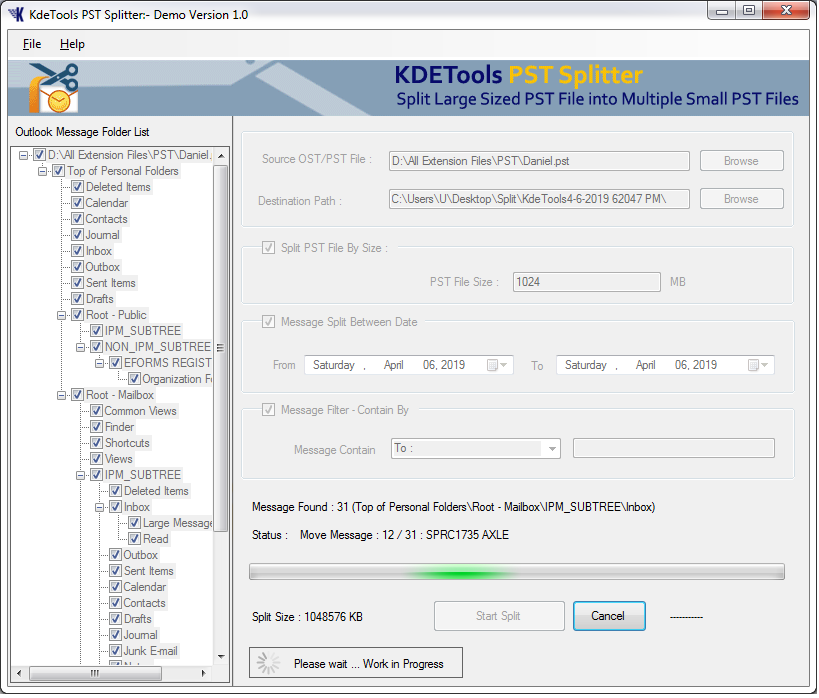Click the KdeTools title bar app icon
Viewport: 819px width, 698px height.
(16, 14)
